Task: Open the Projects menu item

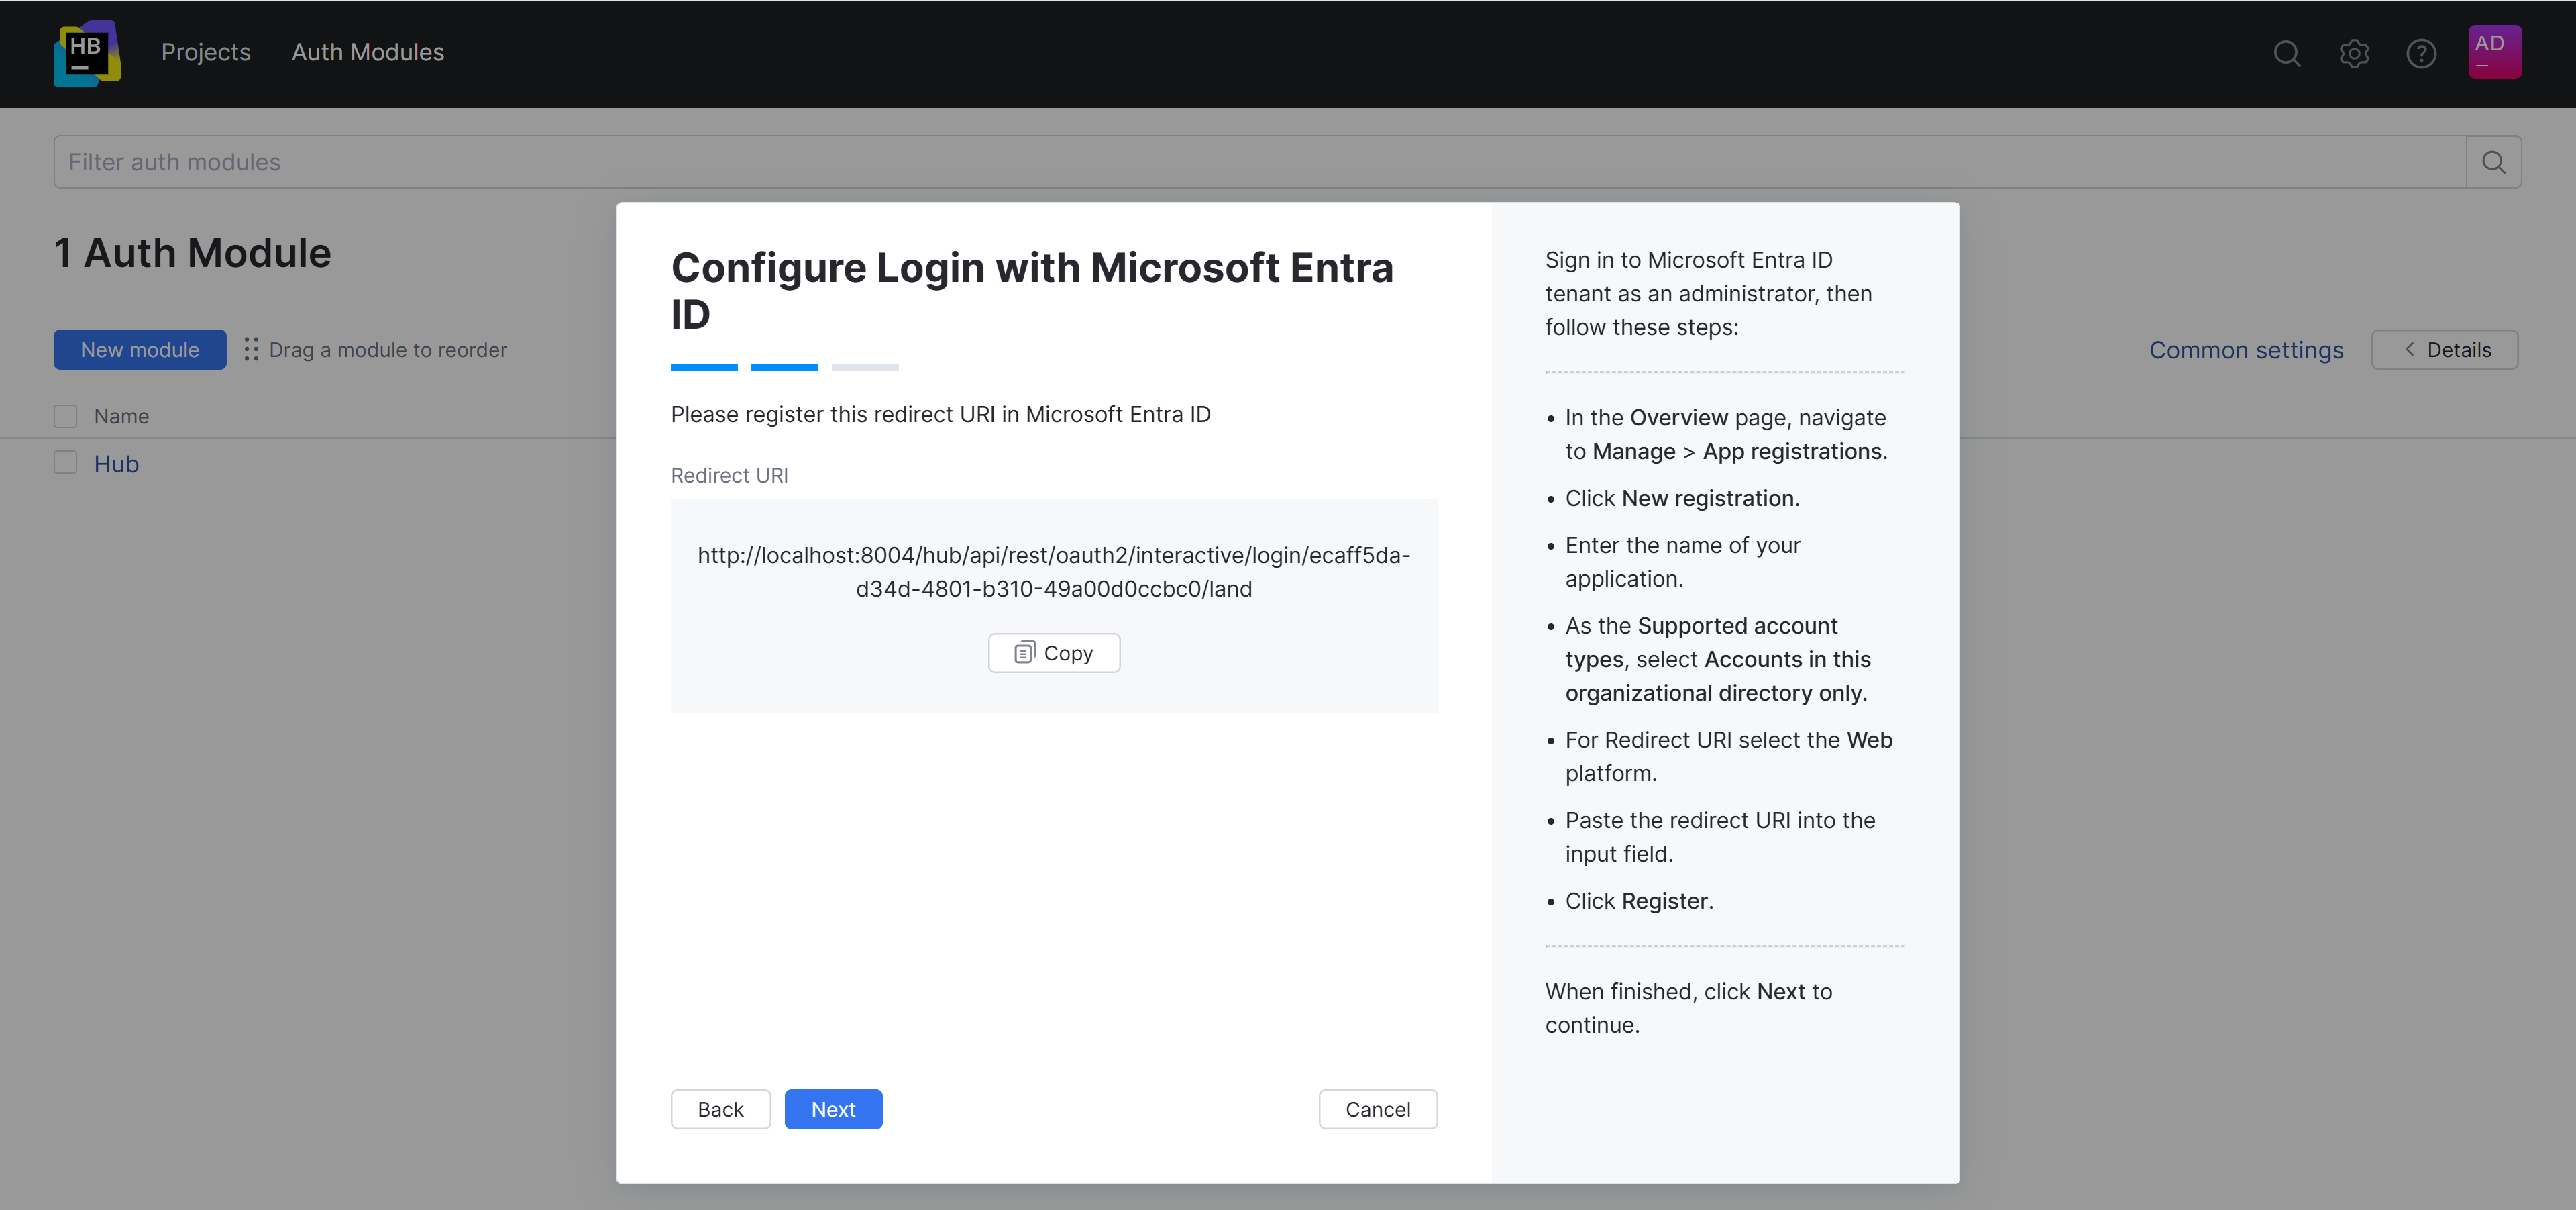Action: pos(205,52)
